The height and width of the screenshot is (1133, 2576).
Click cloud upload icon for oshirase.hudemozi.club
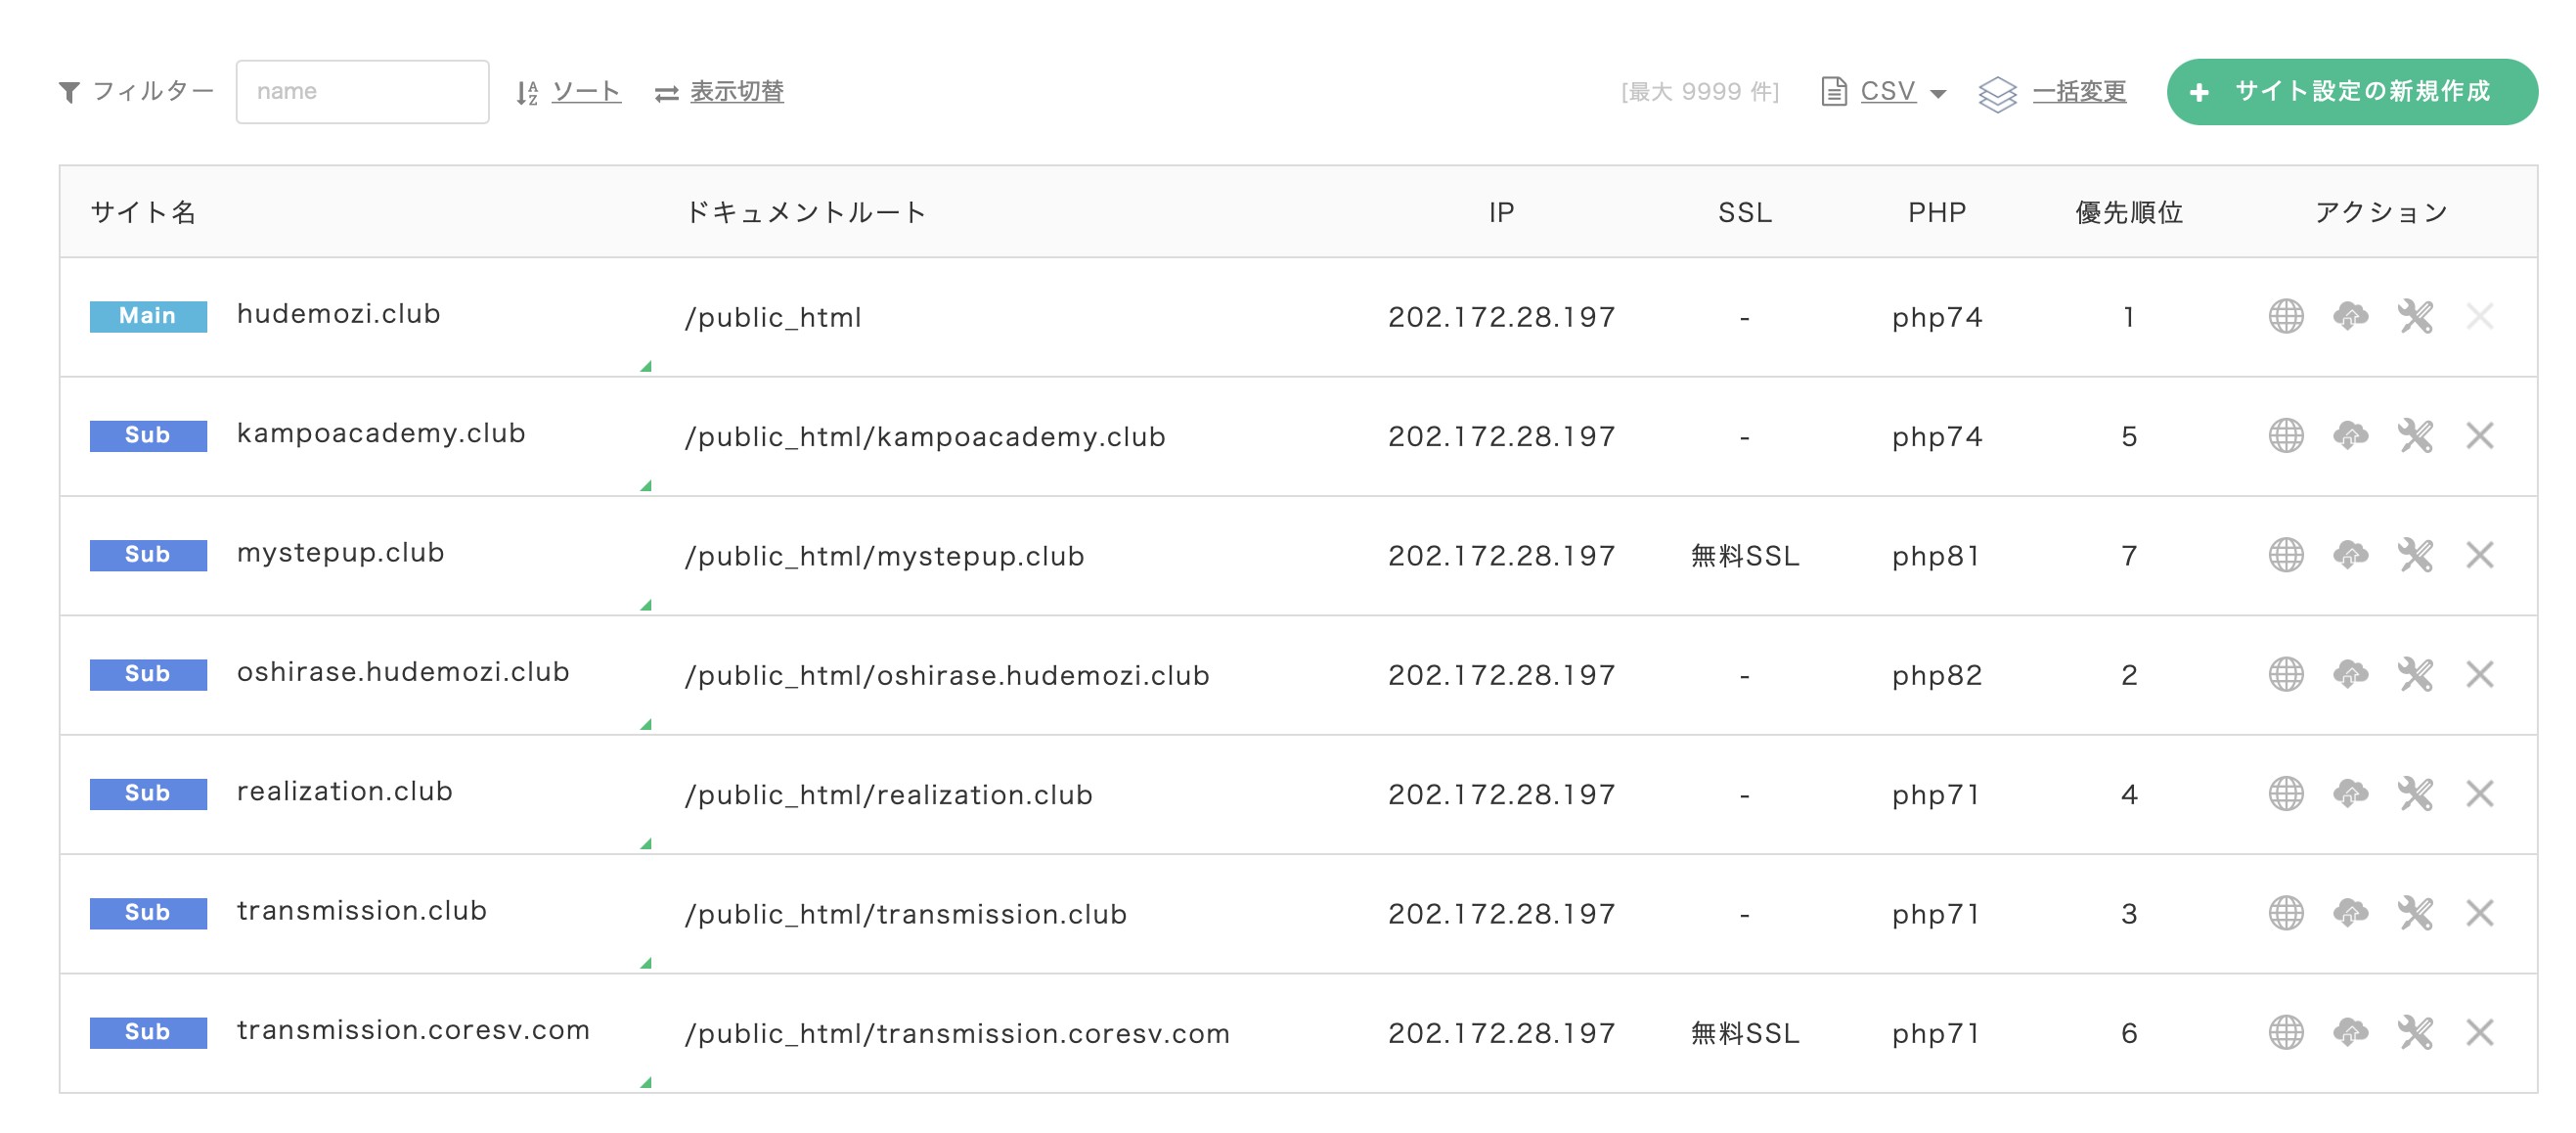coord(2351,675)
